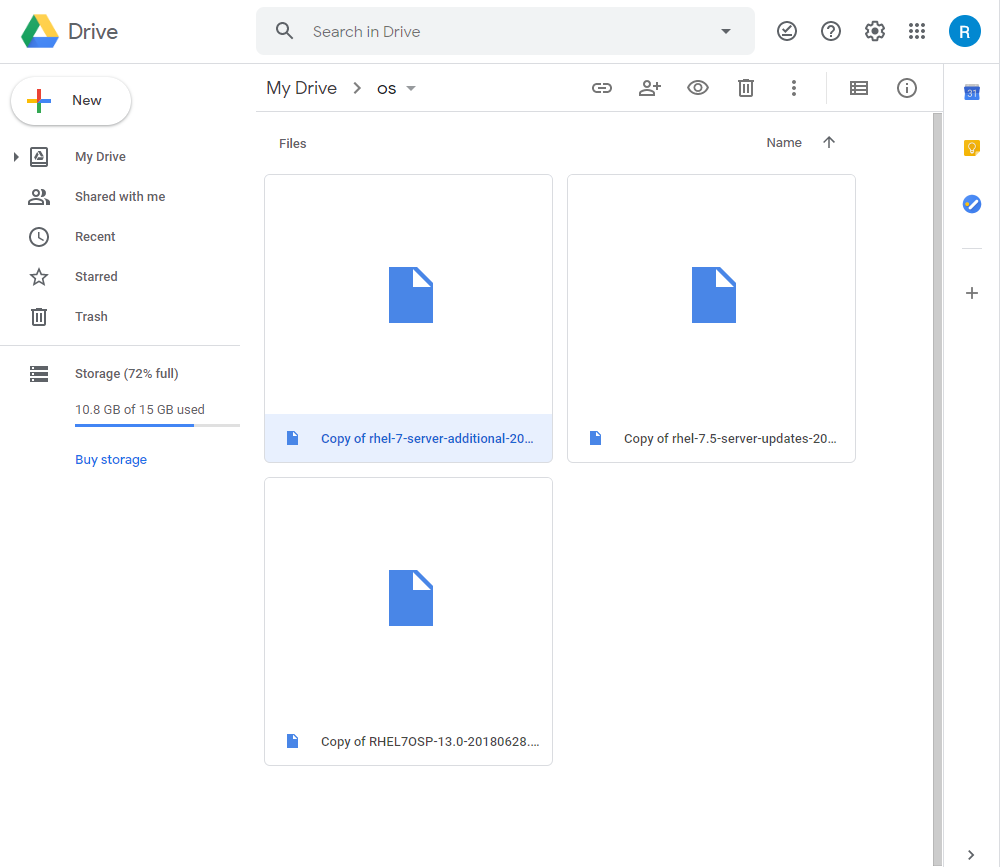Open the Help question mark icon

pos(830,31)
